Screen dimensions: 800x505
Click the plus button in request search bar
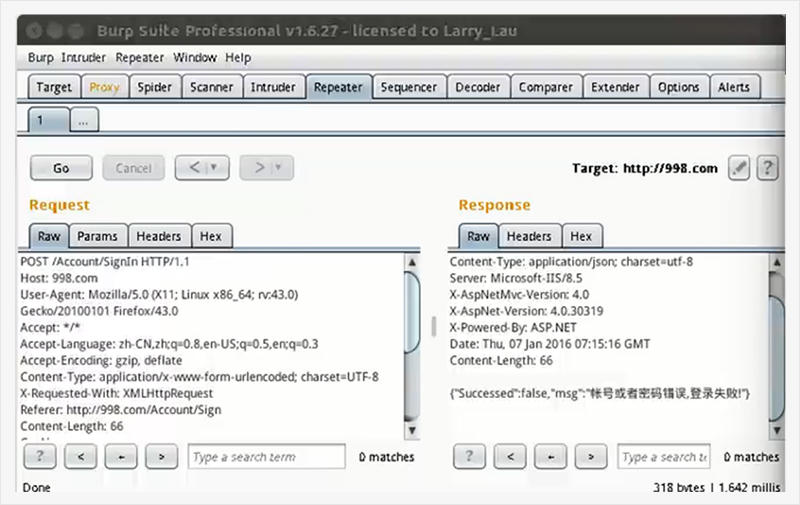click(121, 456)
